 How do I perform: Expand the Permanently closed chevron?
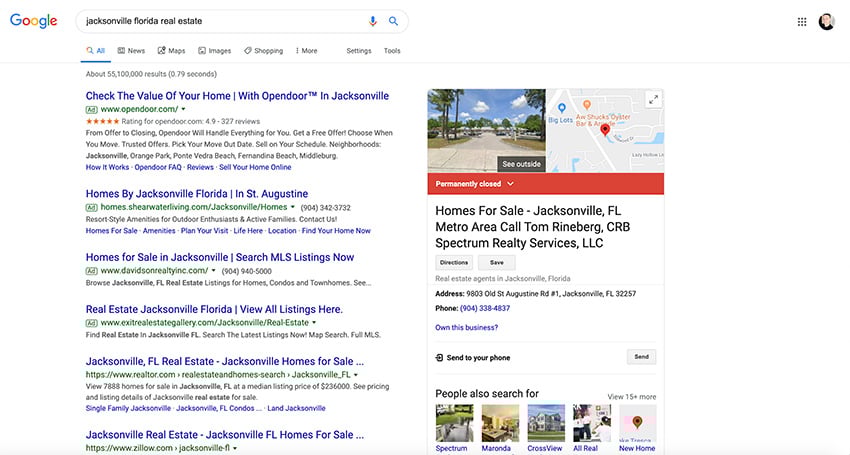pos(510,184)
